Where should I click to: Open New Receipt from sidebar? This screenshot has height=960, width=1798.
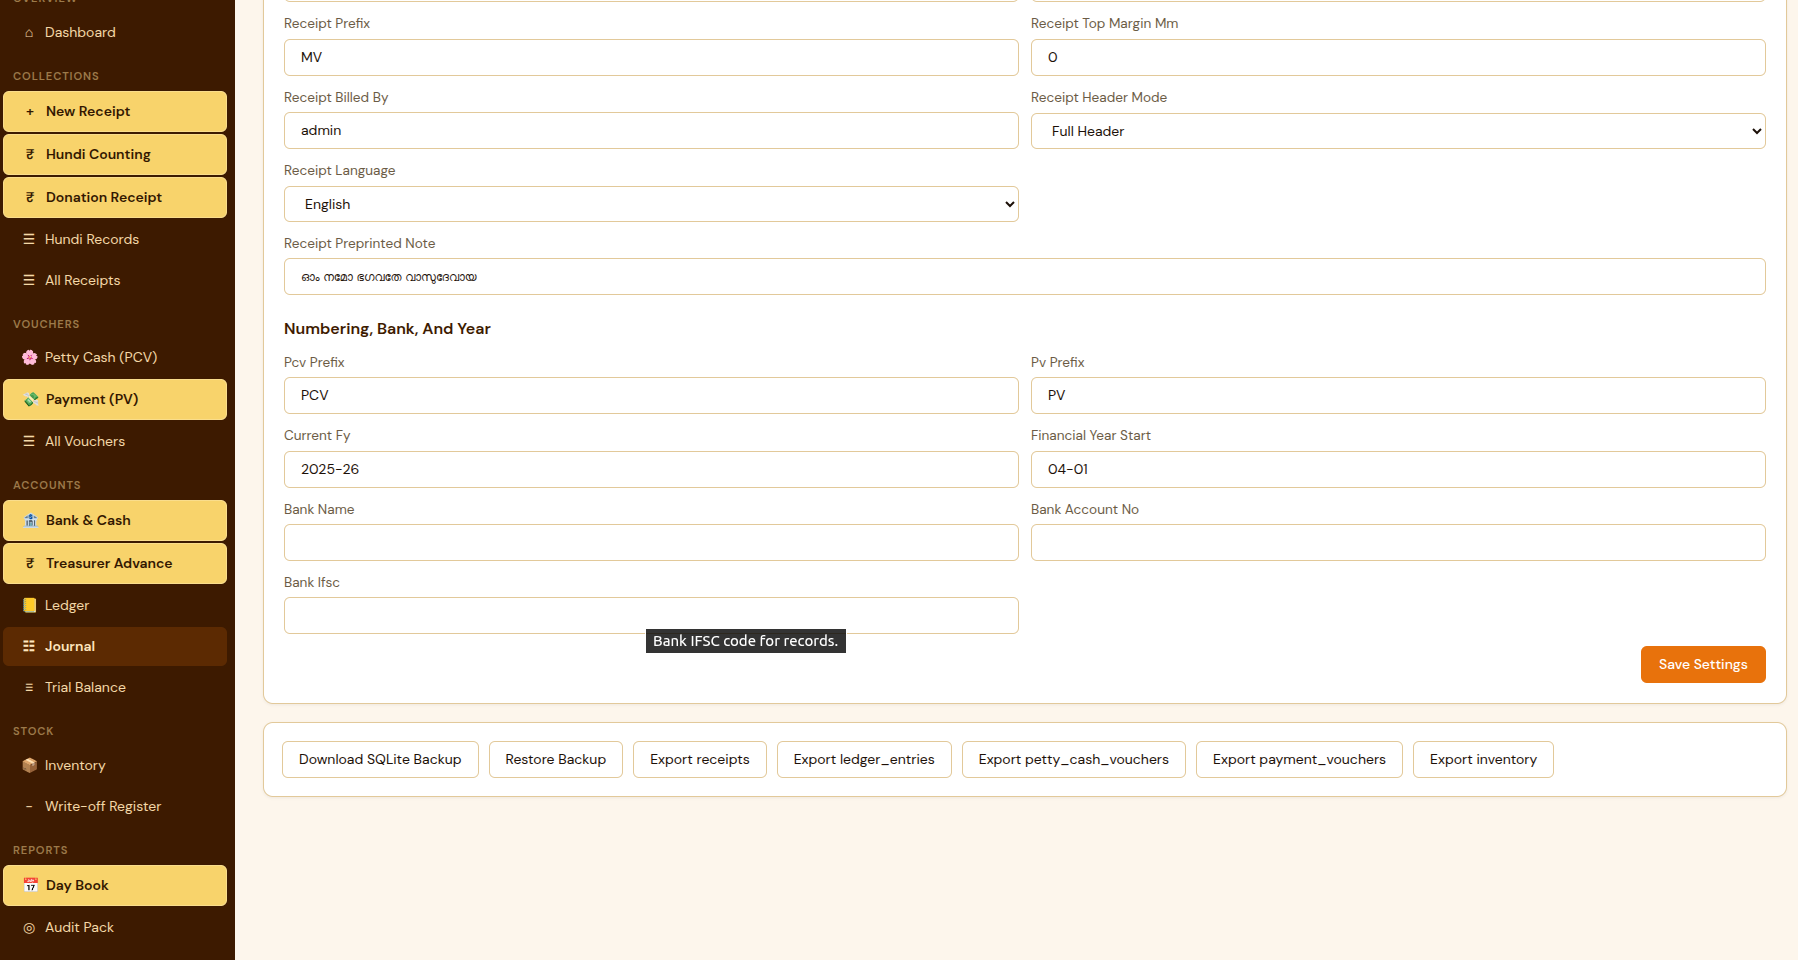pos(115,112)
